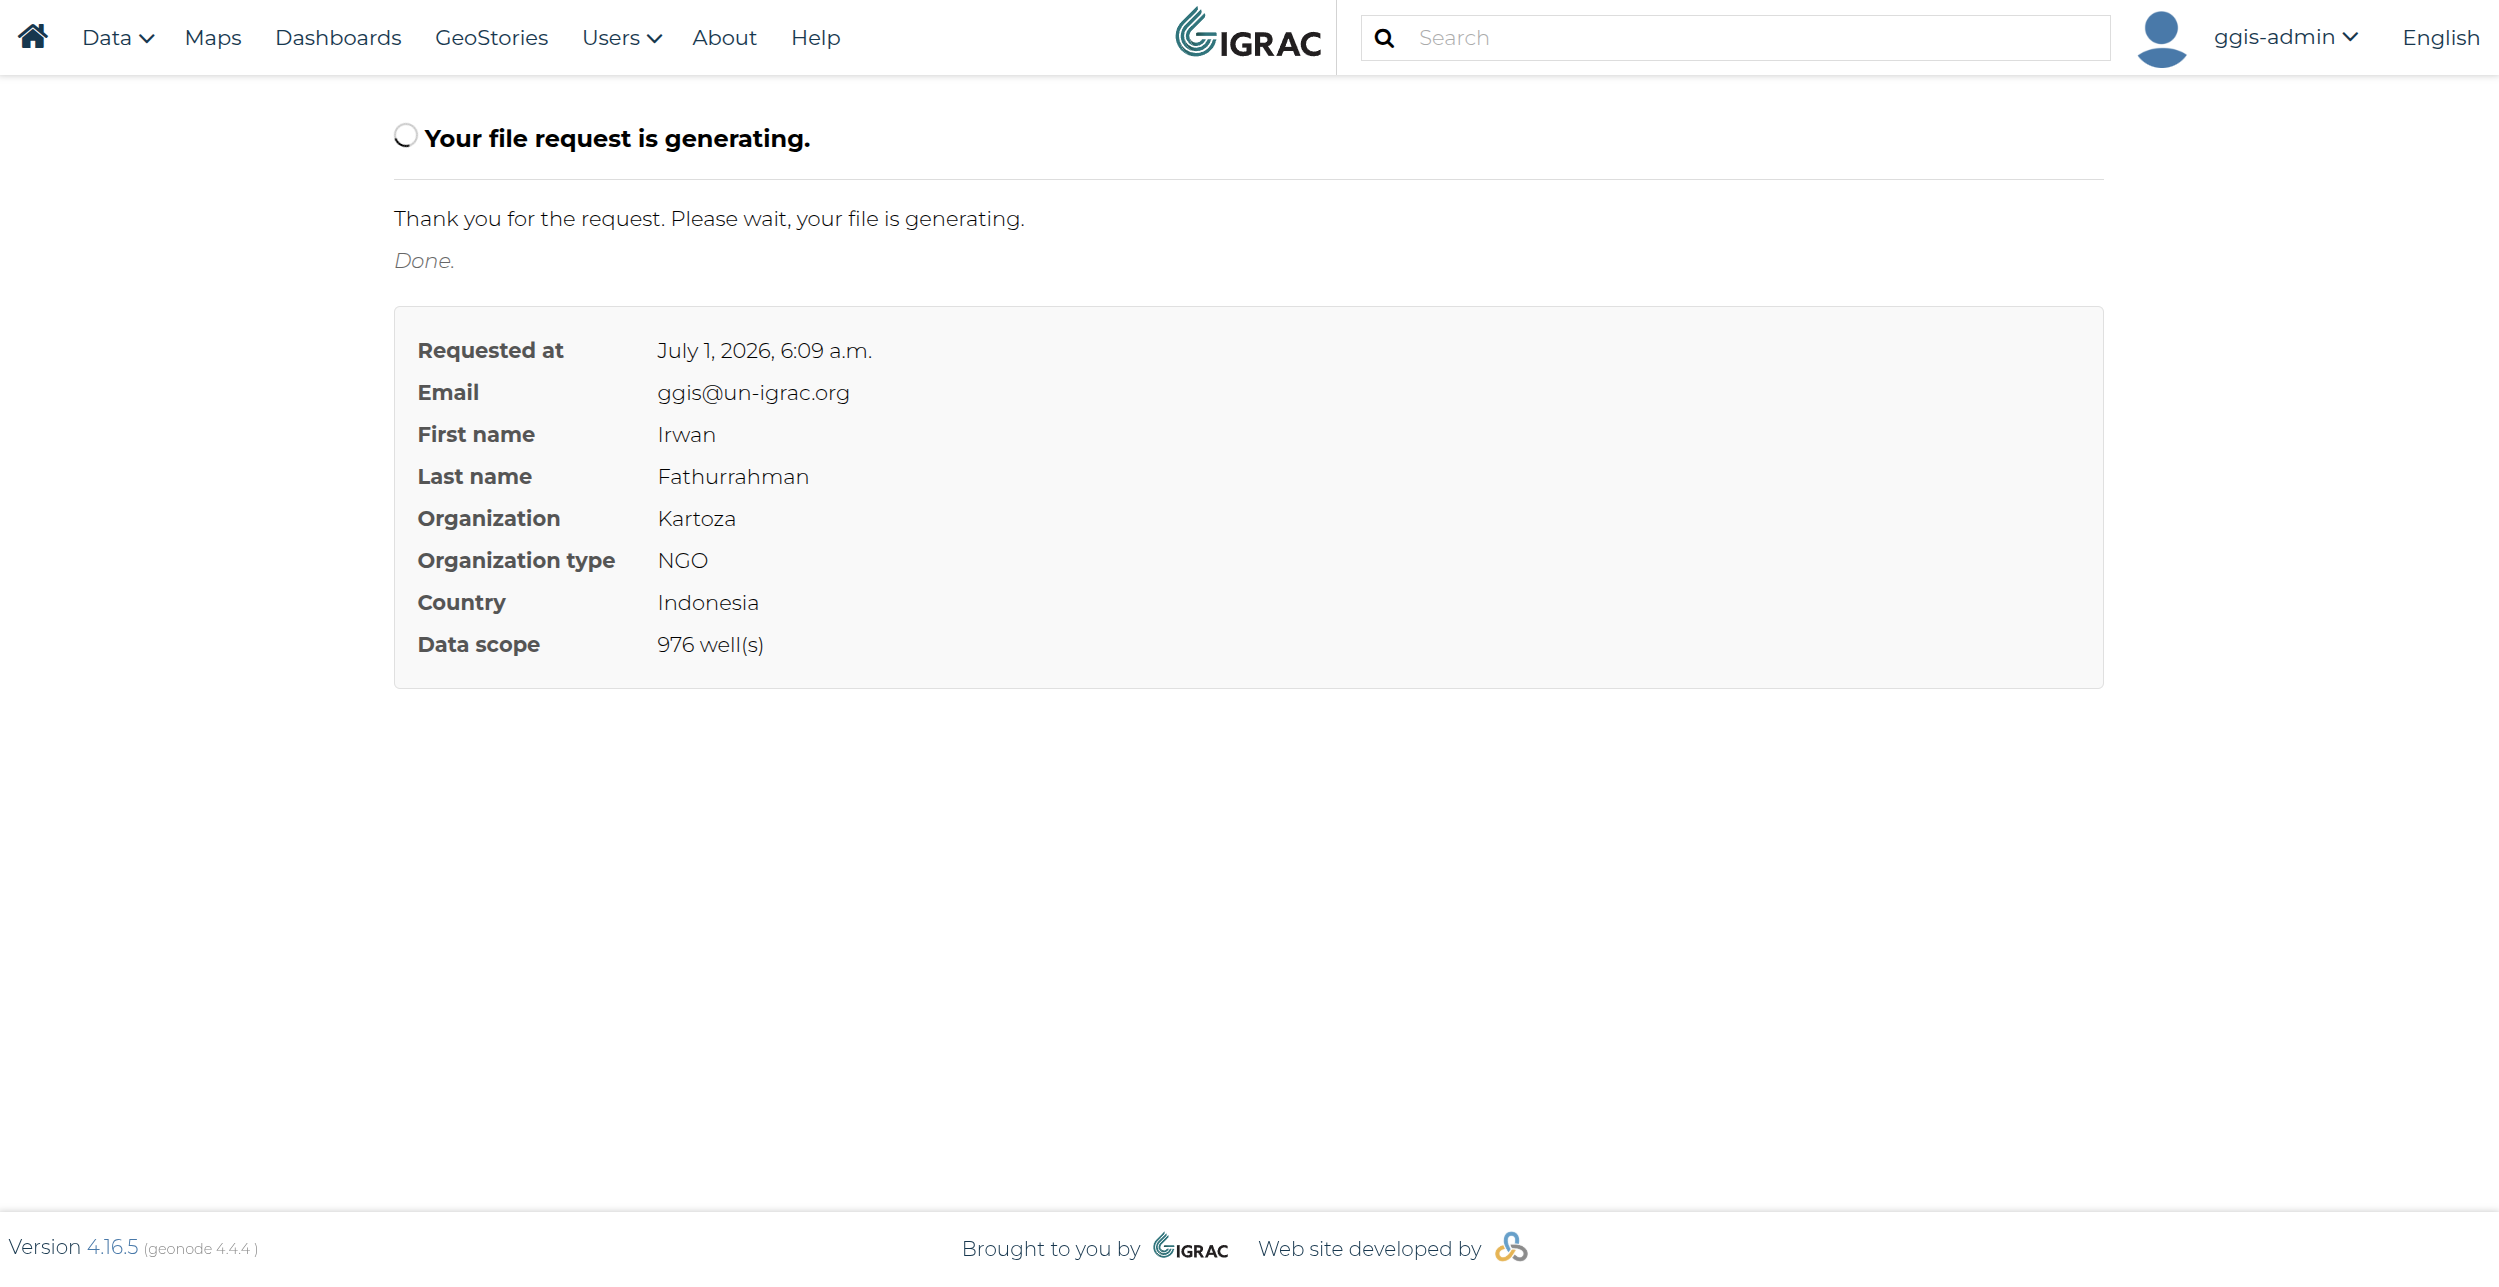Viewport: 2499px width, 1287px height.
Task: Open the footer IGRAC logo link
Action: (x=1190, y=1247)
